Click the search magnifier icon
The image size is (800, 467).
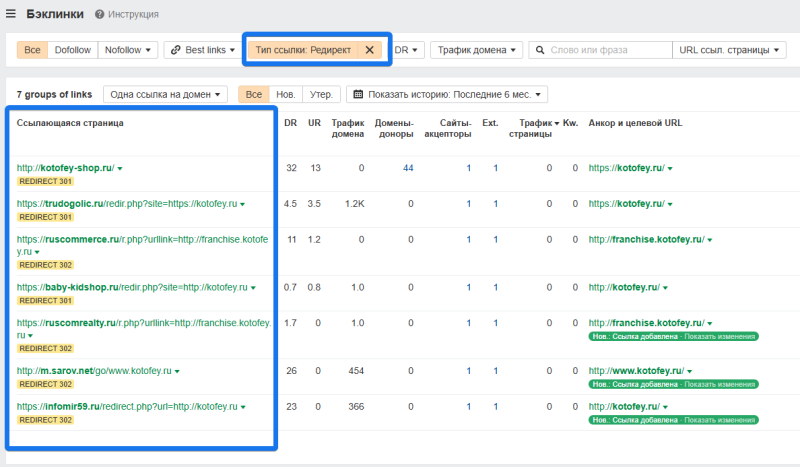point(539,50)
